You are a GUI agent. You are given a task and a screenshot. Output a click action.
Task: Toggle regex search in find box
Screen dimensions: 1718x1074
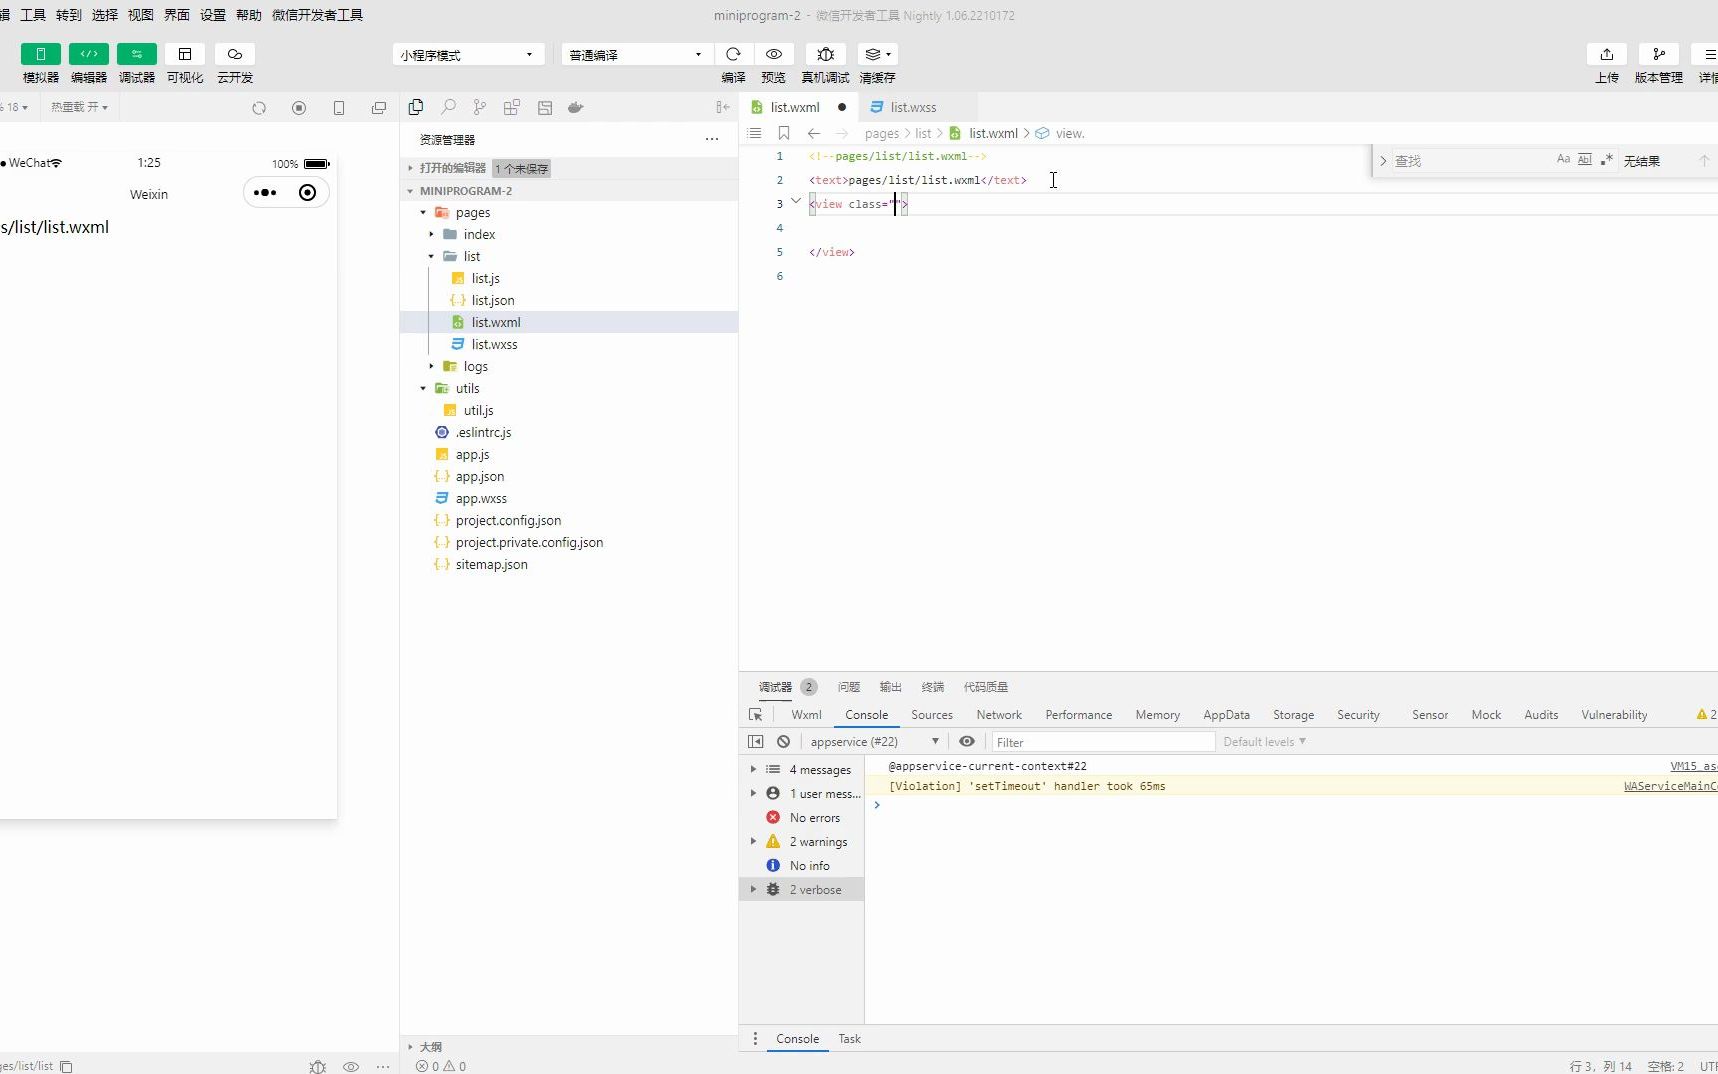[1606, 160]
